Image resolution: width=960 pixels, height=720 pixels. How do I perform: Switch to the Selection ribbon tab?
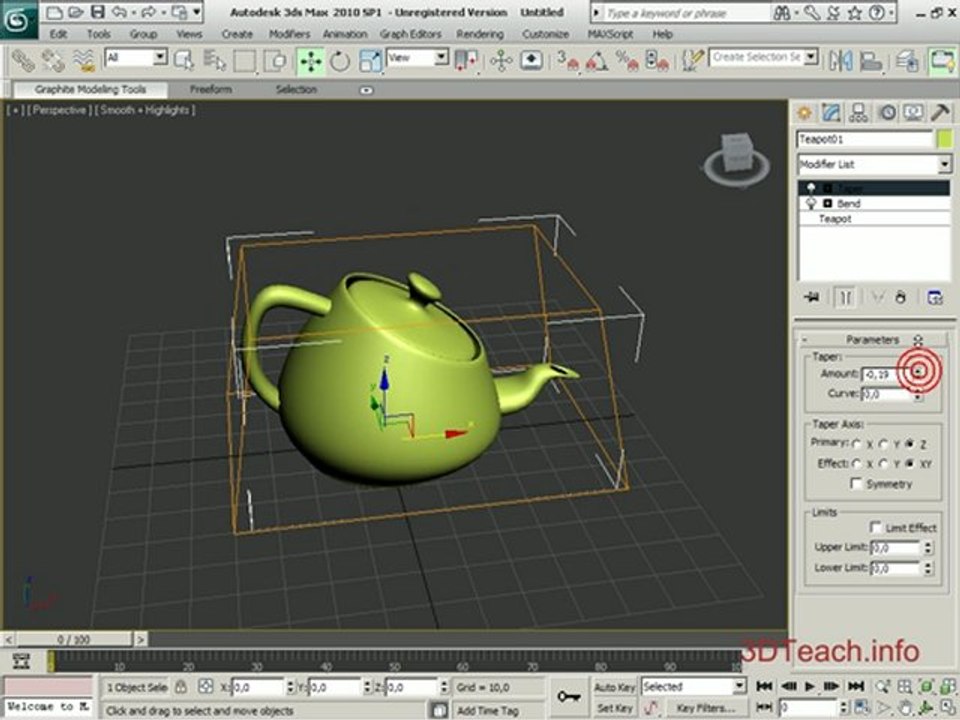click(296, 89)
